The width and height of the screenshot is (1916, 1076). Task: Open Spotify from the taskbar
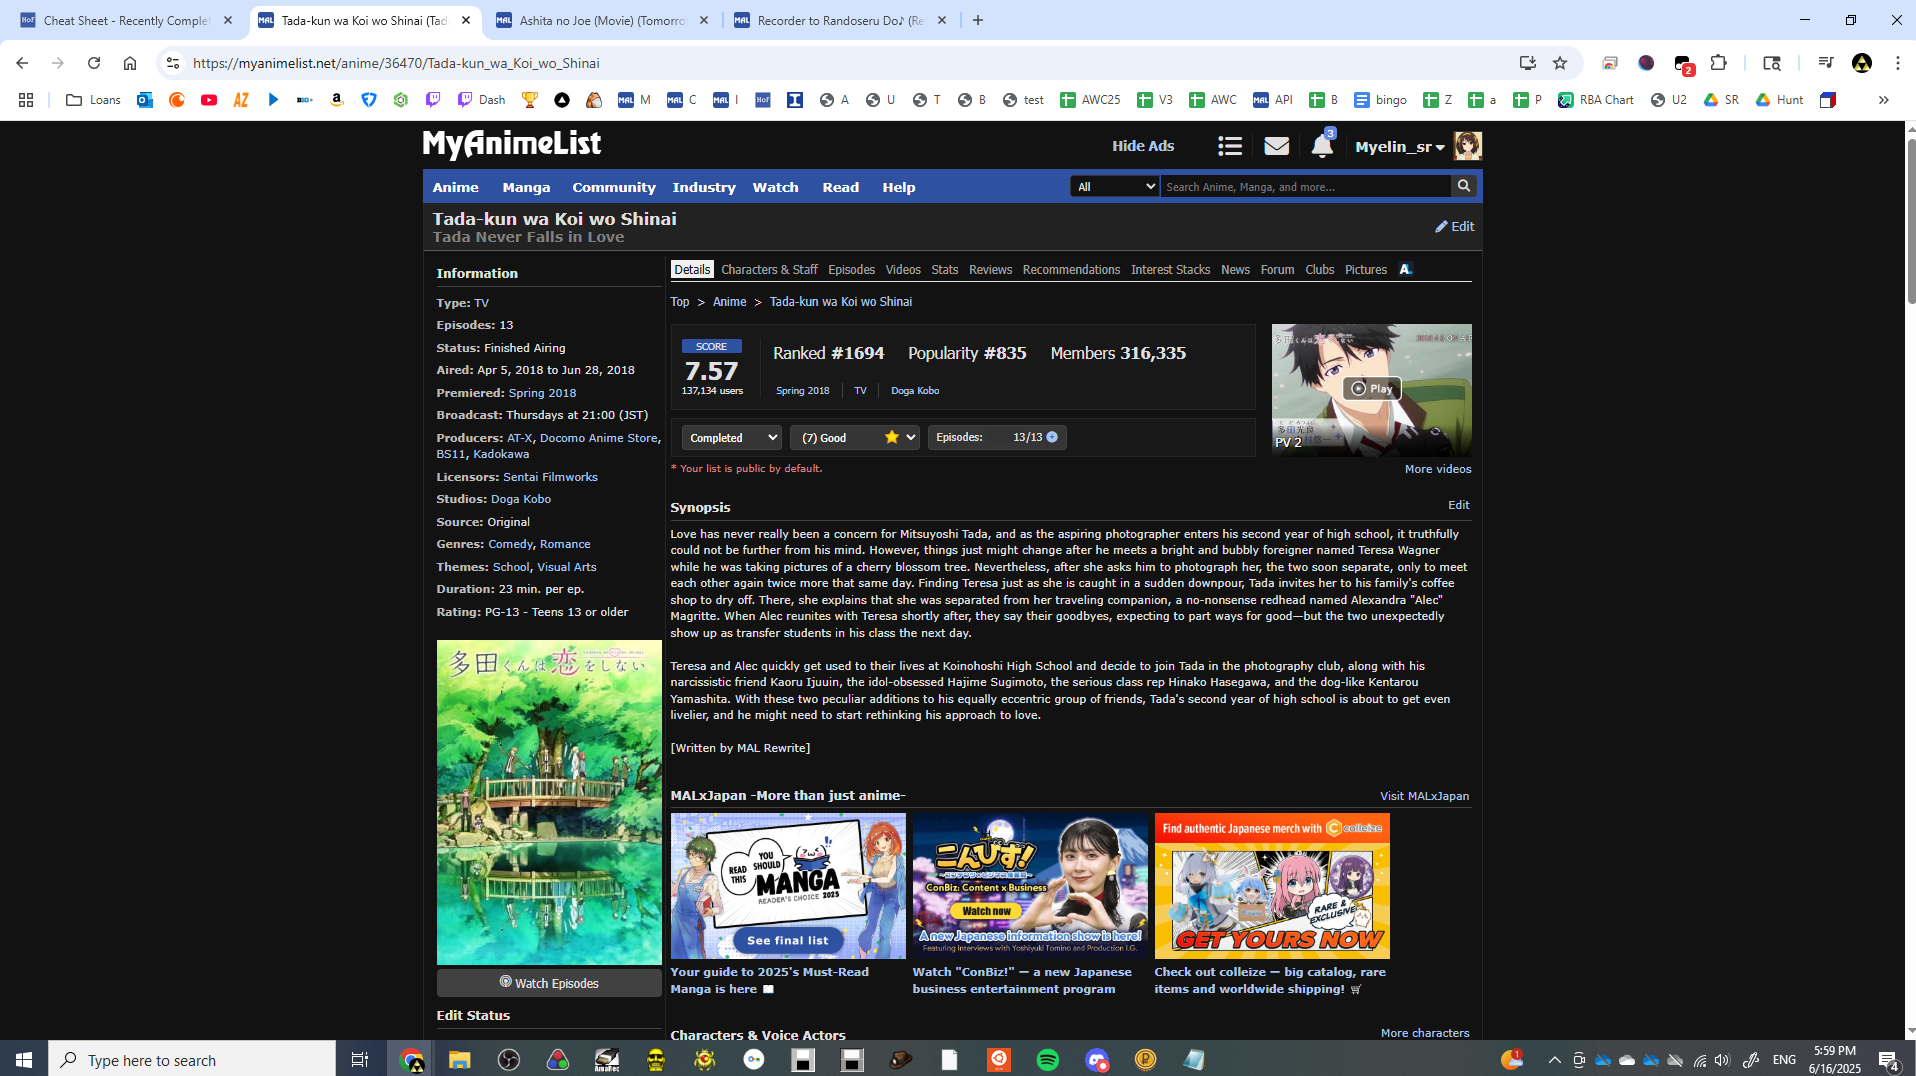(1047, 1060)
